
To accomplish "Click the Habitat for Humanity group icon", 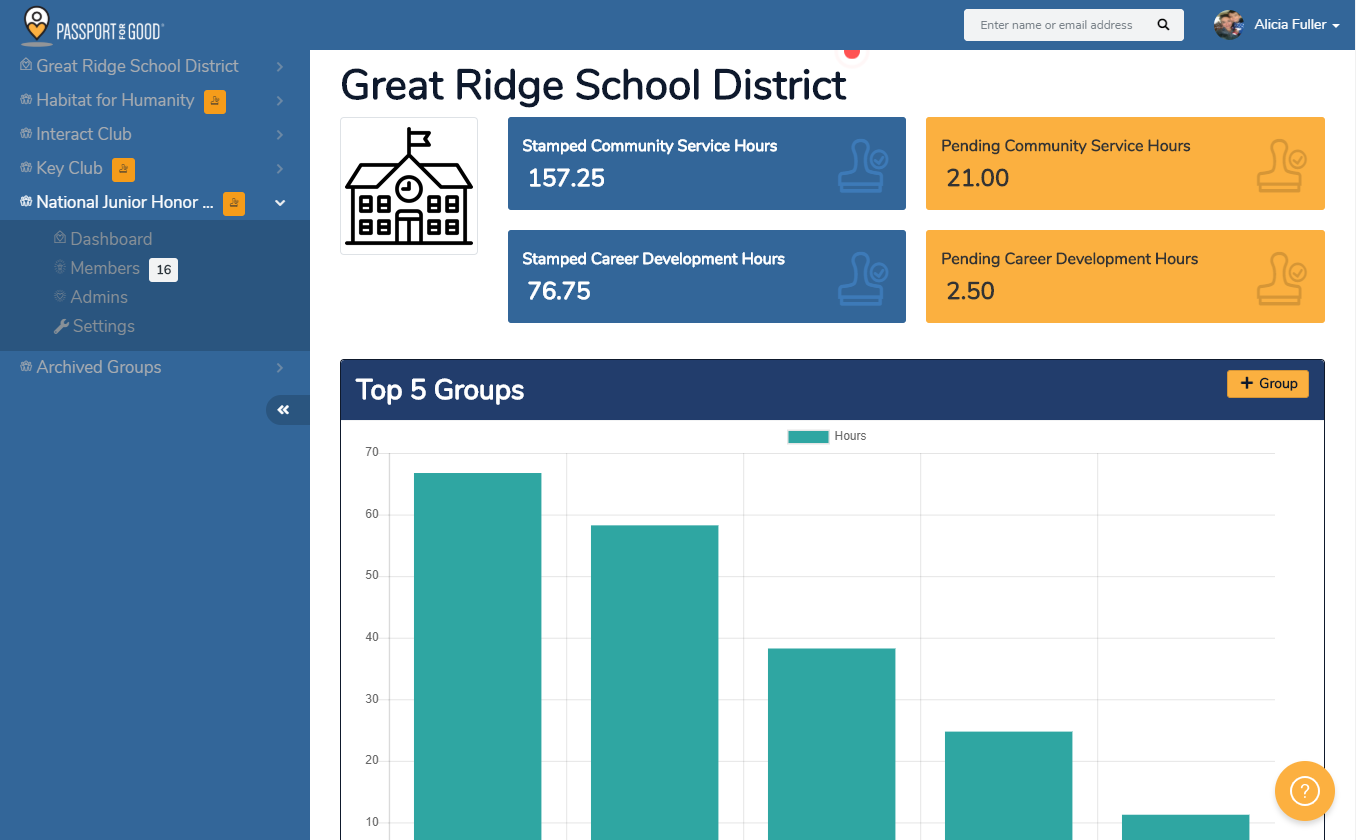I will tap(26, 100).
